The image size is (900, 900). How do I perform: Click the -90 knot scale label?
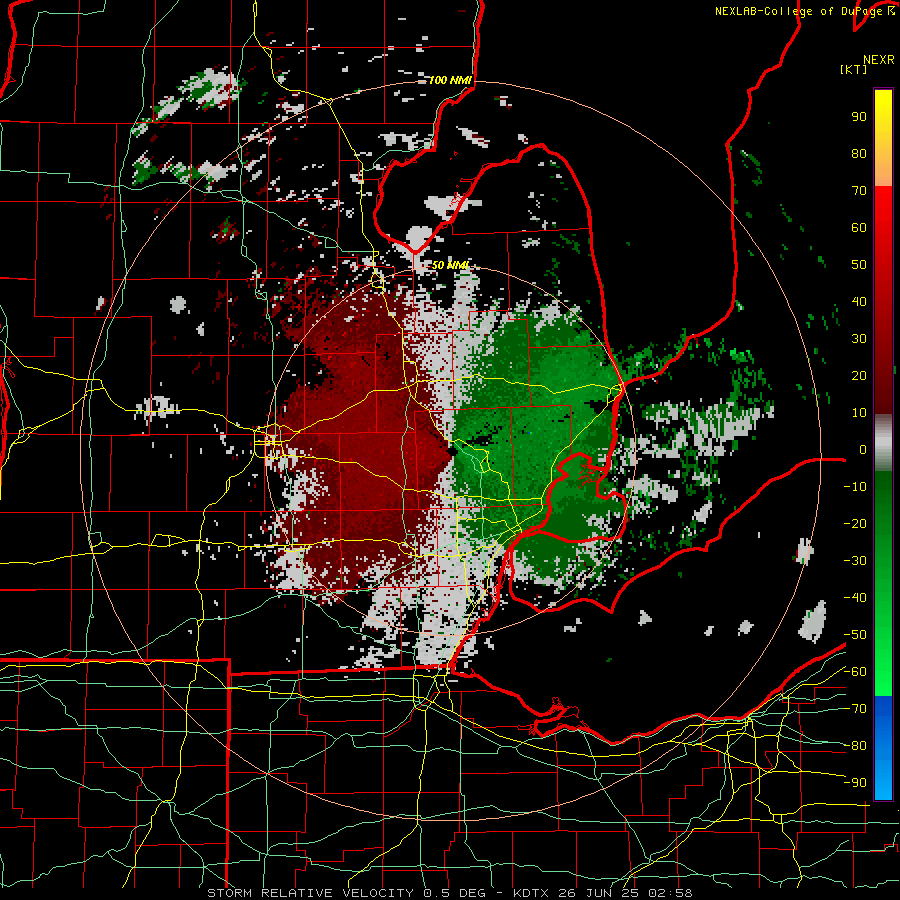tap(855, 783)
